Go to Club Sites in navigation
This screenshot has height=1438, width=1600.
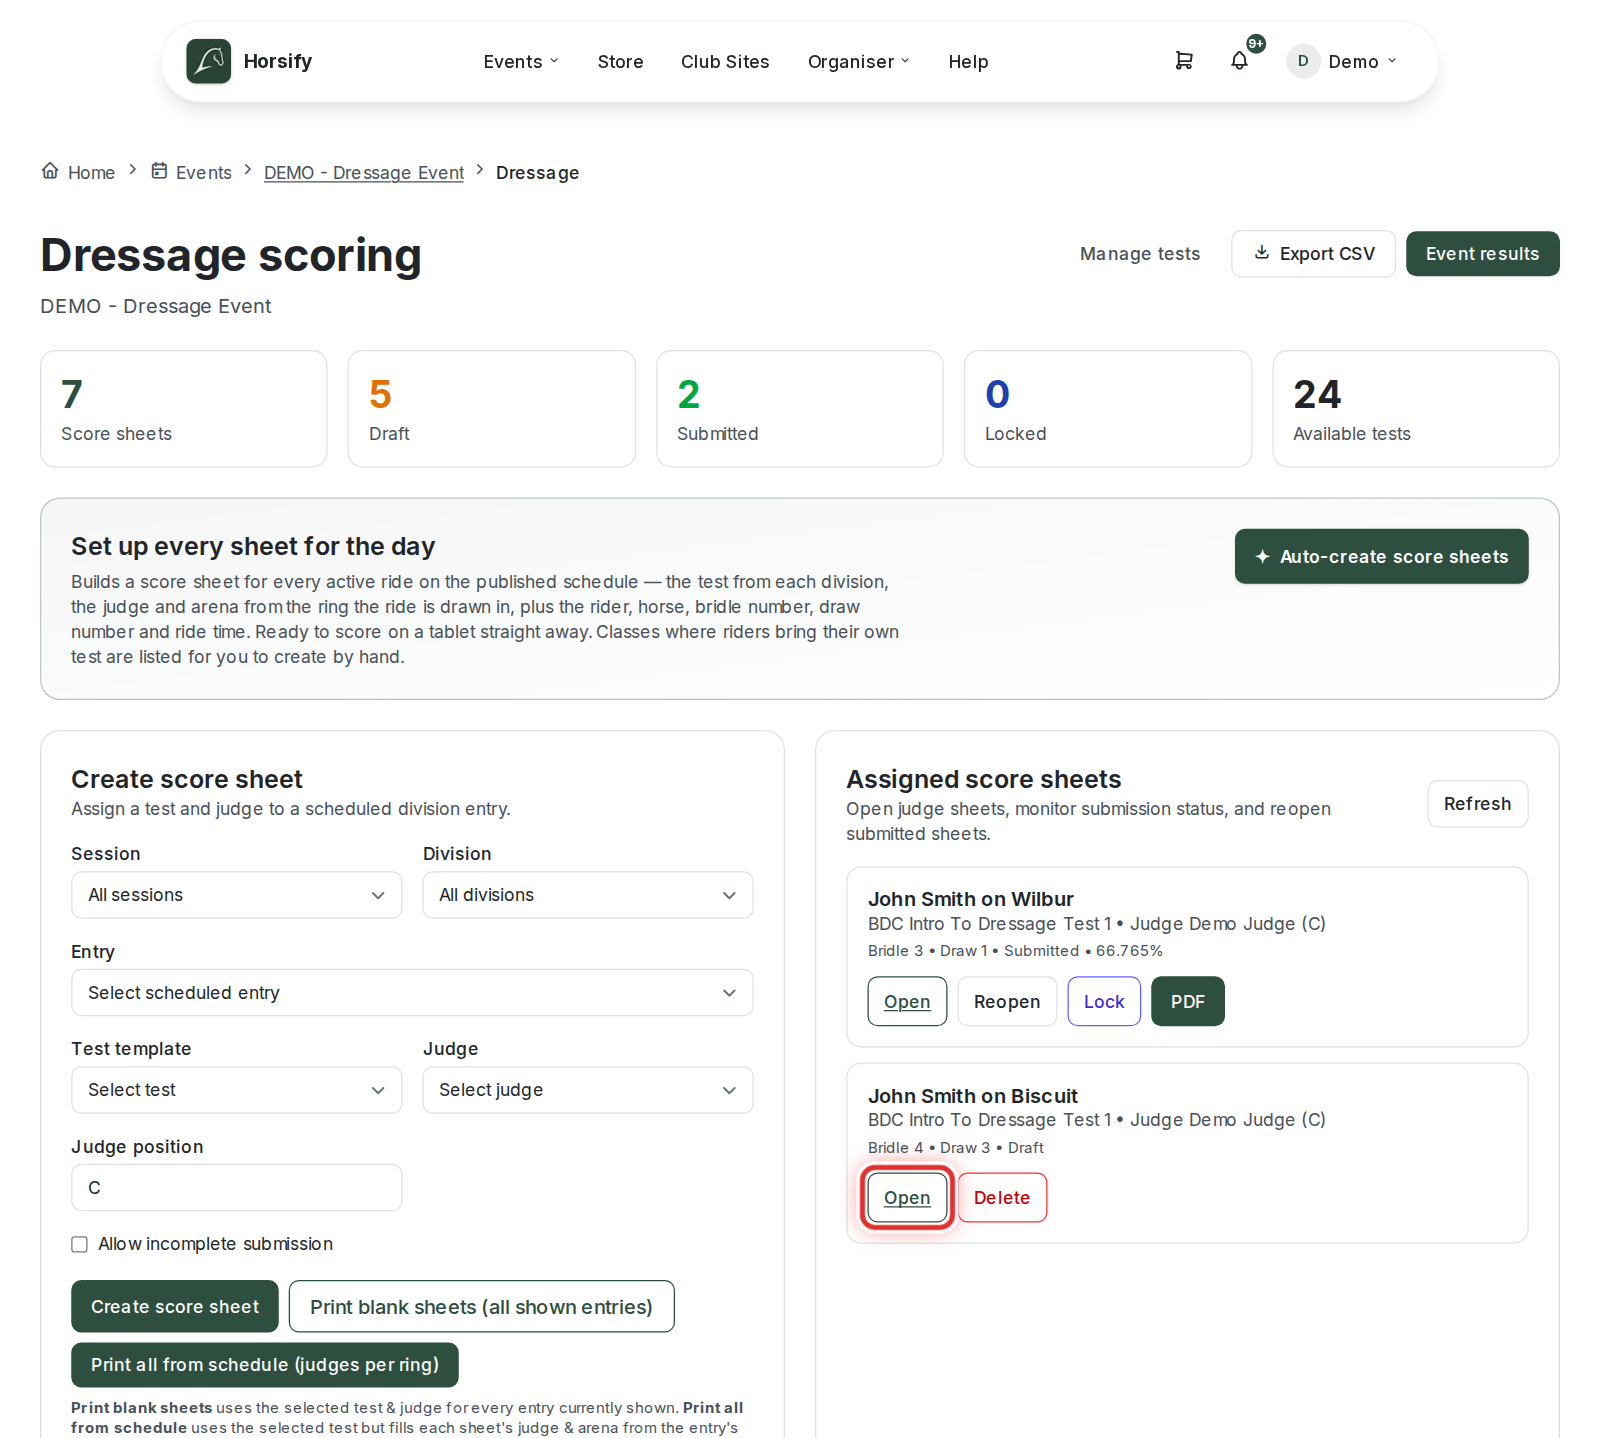[725, 62]
